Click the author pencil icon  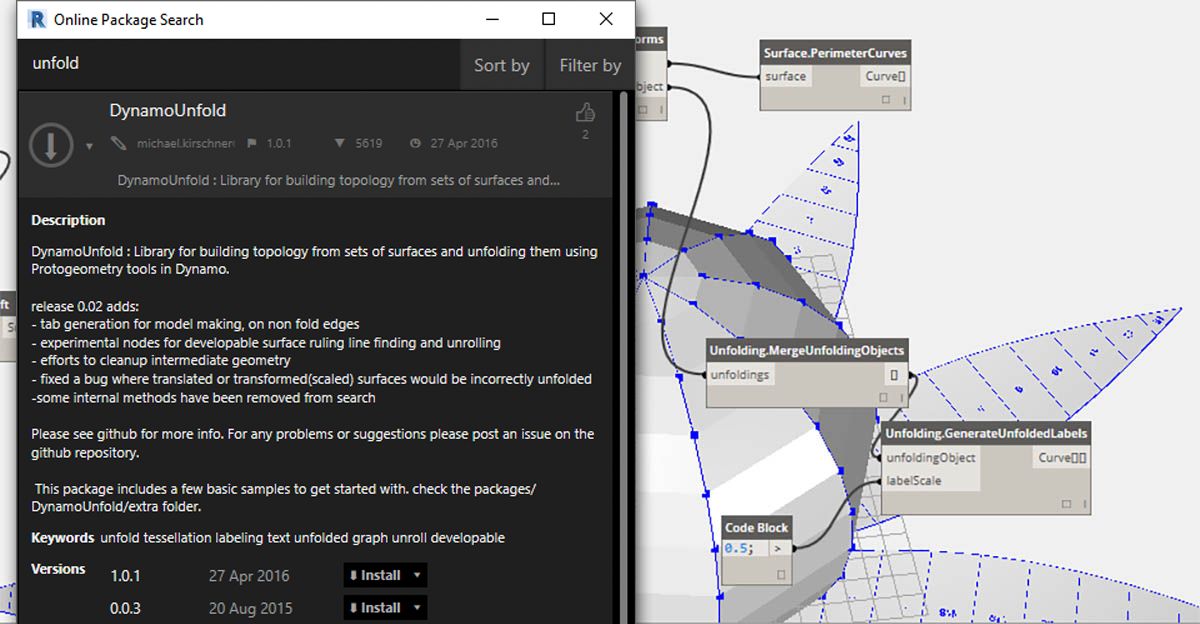point(119,144)
